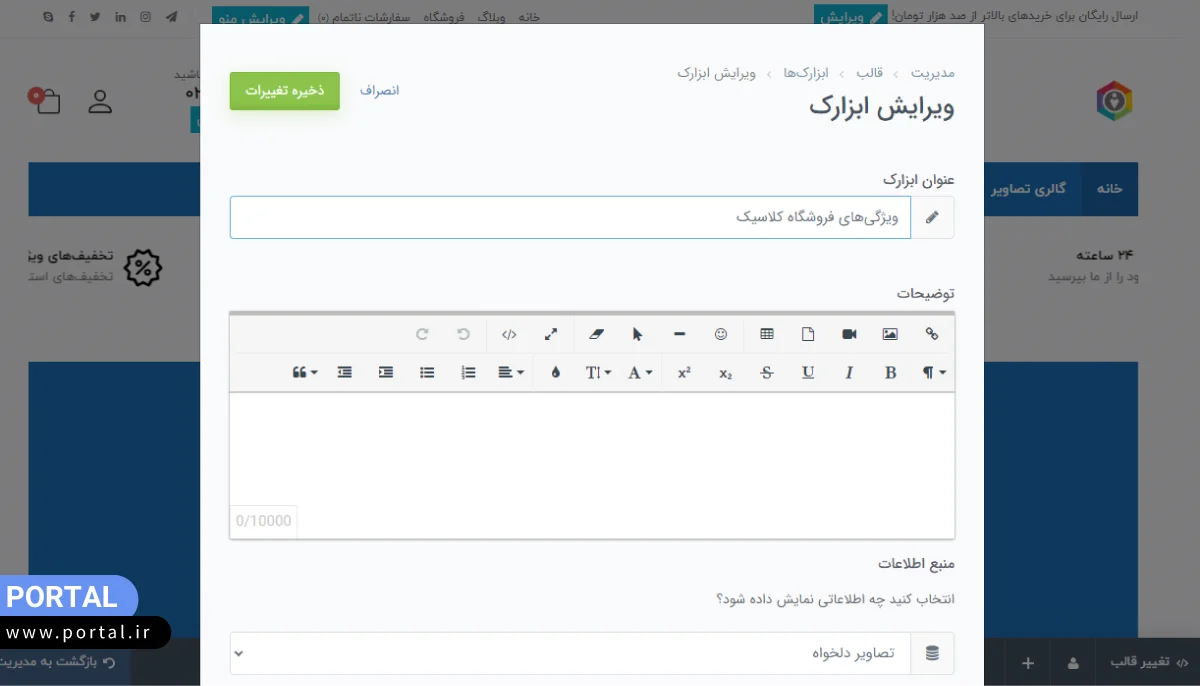This screenshot has width=1200, height=686.
Task: Switch to the وبلاگ menu item
Action: [x=492, y=16]
